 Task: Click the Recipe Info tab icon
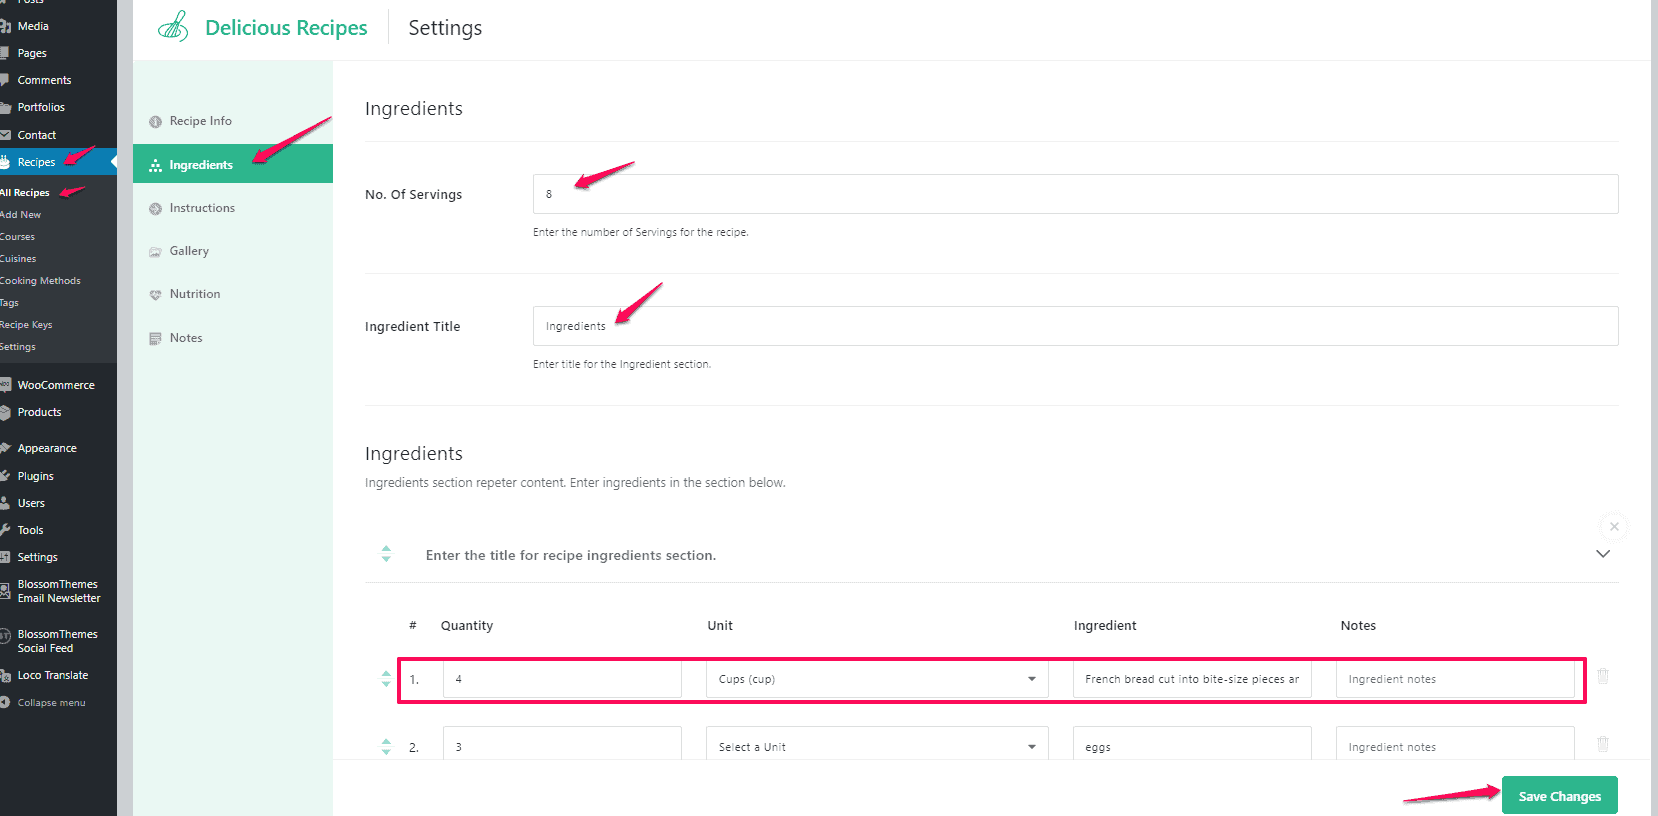[155, 122]
